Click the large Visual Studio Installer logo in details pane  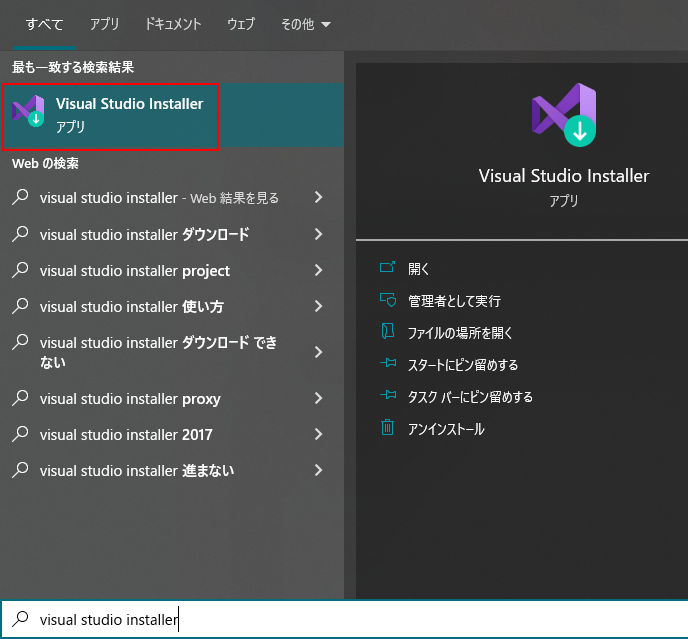564,112
